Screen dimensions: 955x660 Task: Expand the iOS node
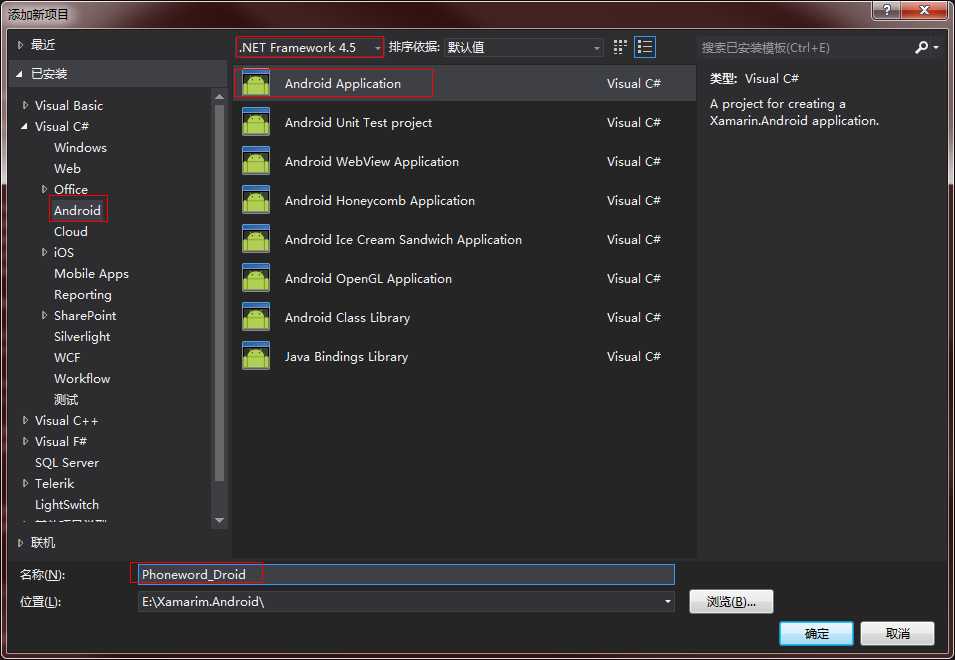point(44,252)
